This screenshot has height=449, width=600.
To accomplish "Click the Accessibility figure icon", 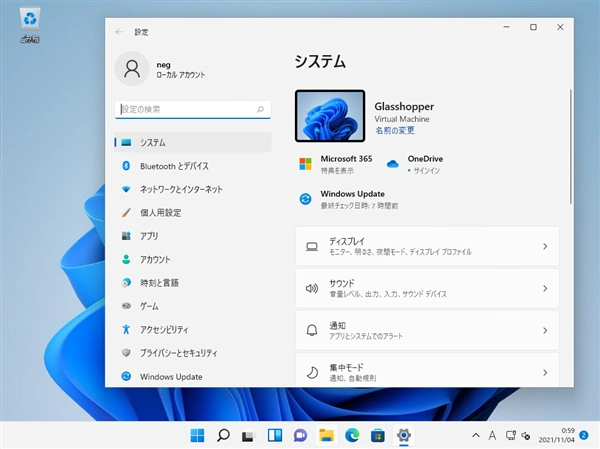I will point(126,329).
